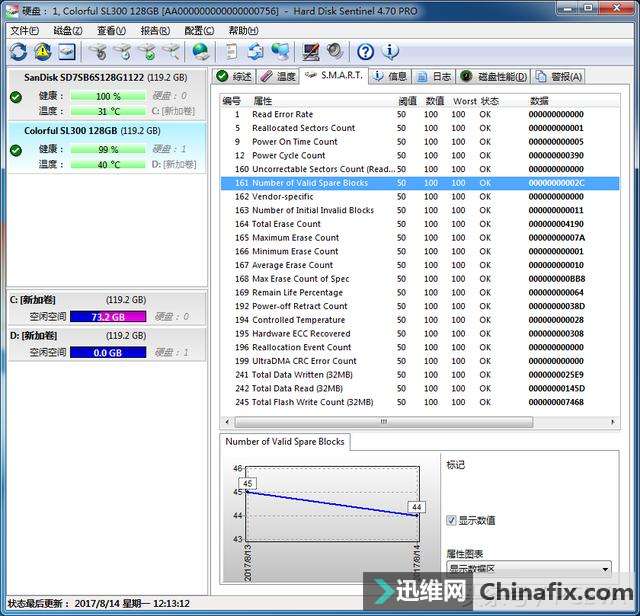Switch to the 综述 overview tab

tap(234, 76)
